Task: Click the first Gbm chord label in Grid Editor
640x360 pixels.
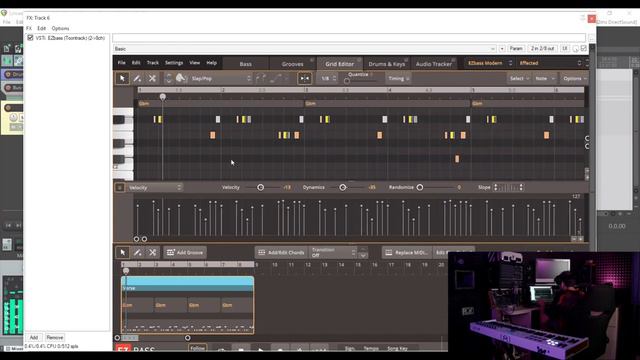Action: click(144, 104)
